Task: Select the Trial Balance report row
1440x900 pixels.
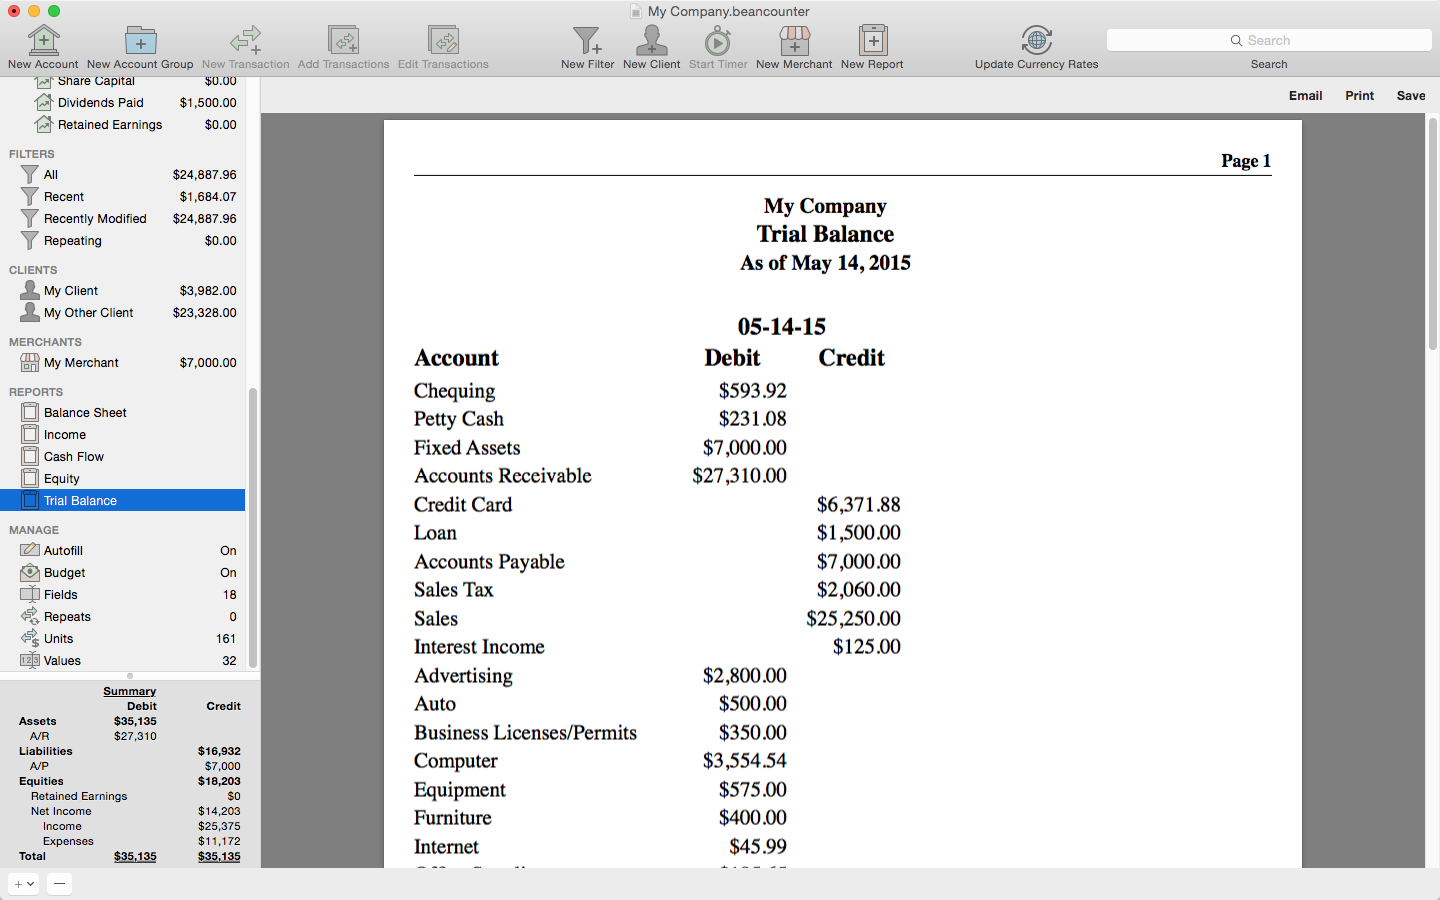Action: (122, 501)
